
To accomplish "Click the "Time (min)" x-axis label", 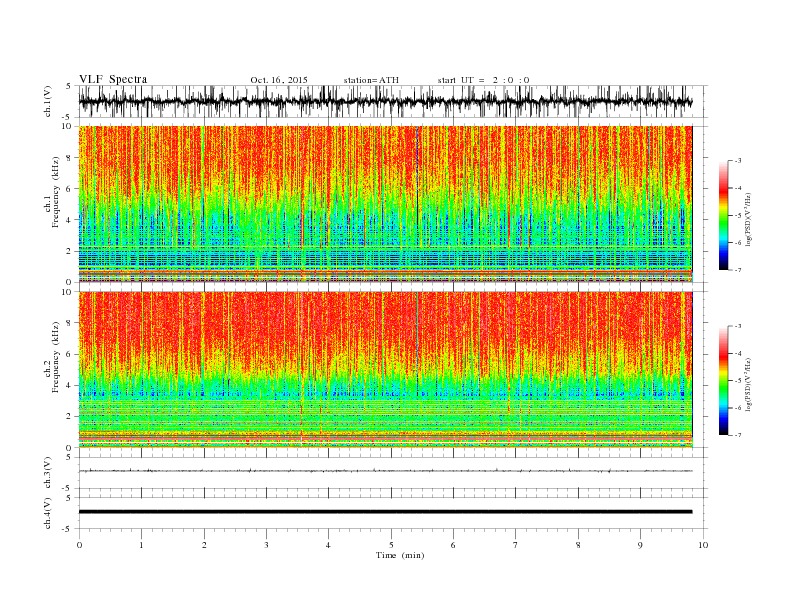I will [400, 555].
